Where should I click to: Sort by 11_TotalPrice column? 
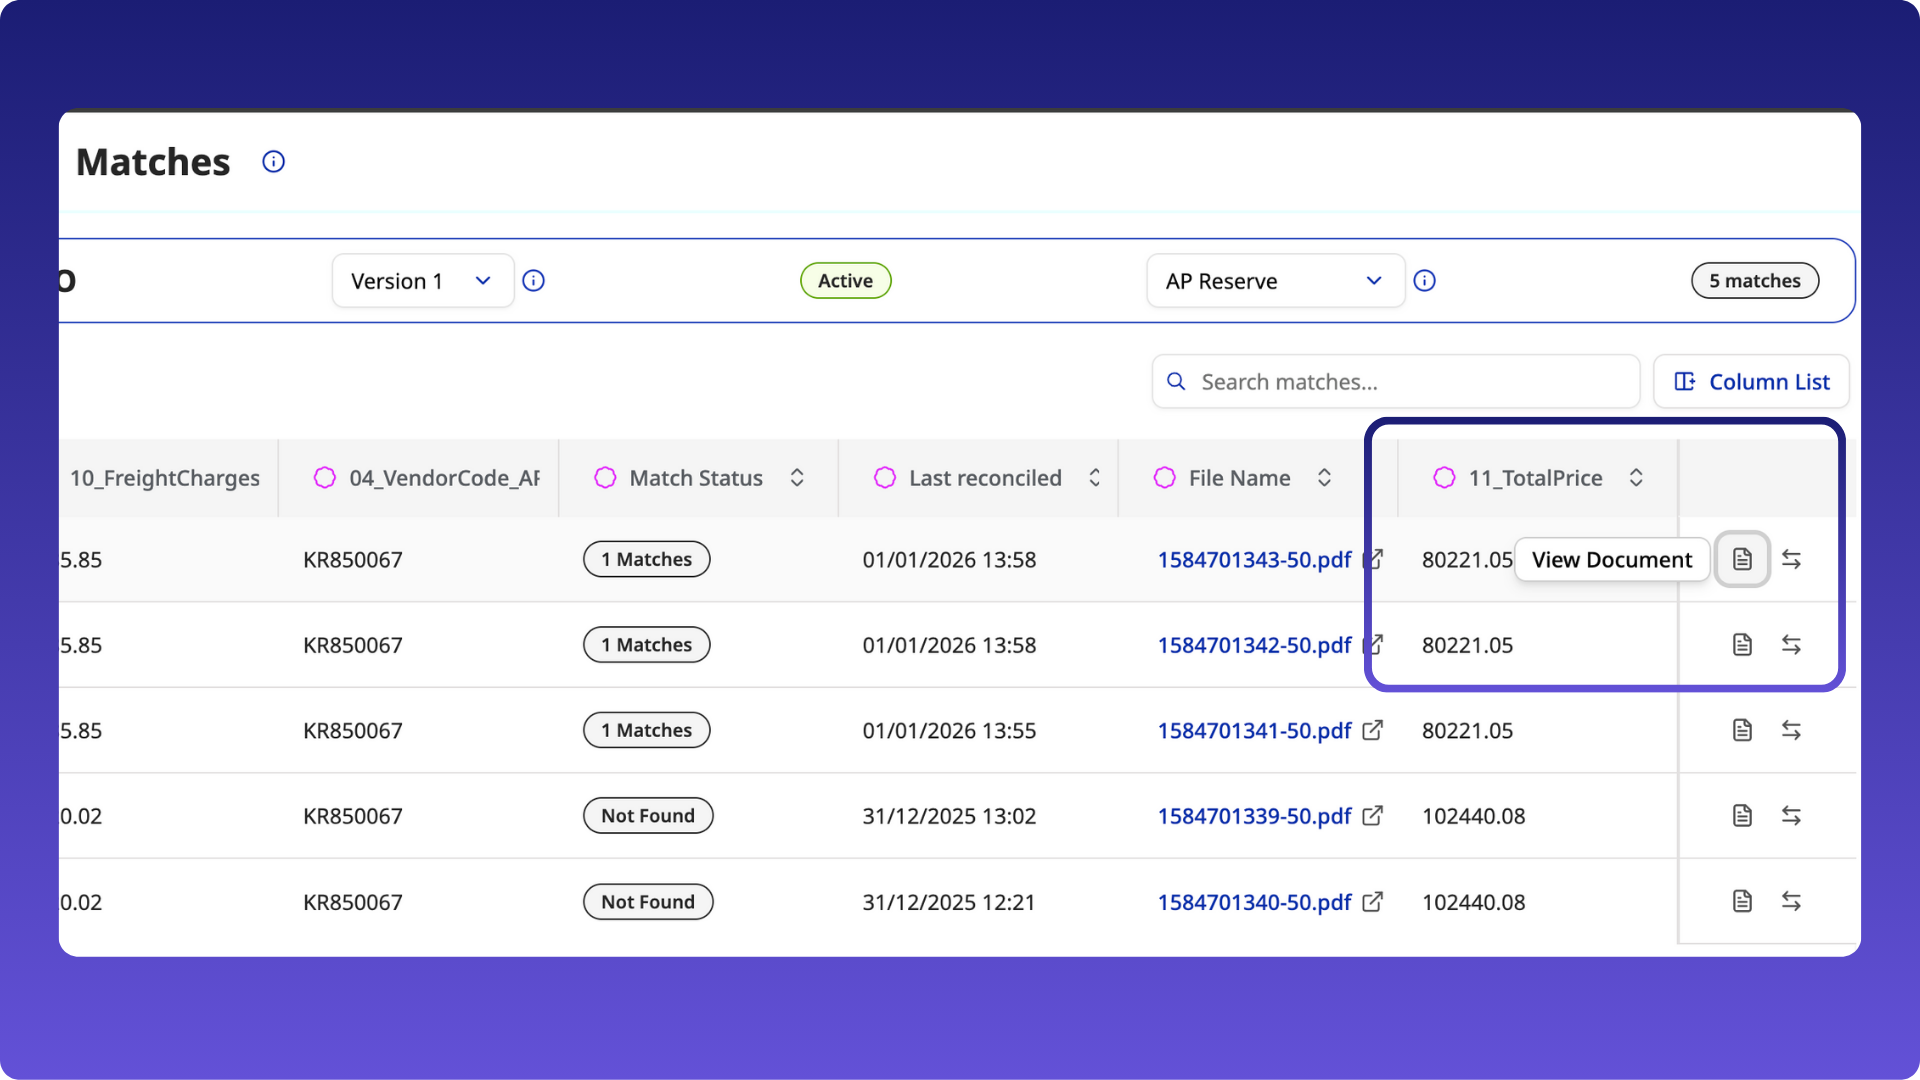click(1636, 478)
